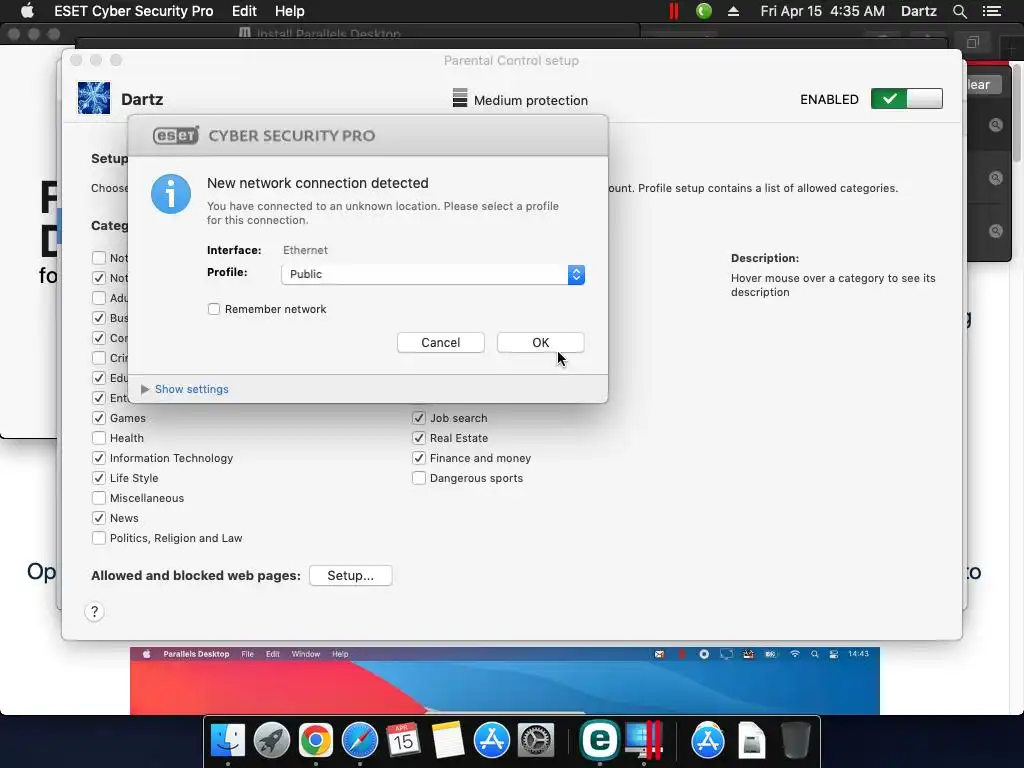Screen dimensions: 1024x768
Task: Uncheck the Life Style category
Action: point(99,478)
